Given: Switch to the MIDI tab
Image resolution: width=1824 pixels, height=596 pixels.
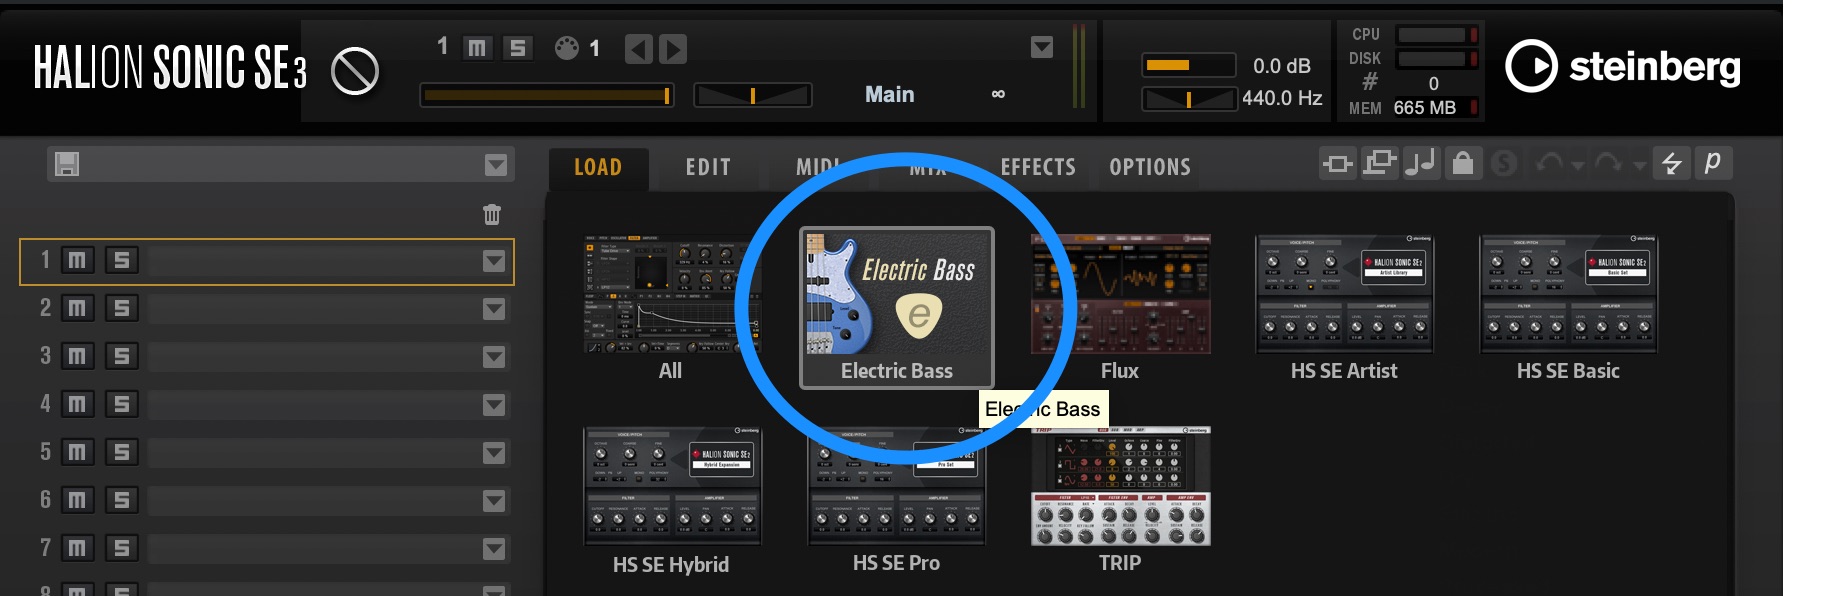Looking at the screenshot, I should tap(818, 168).
